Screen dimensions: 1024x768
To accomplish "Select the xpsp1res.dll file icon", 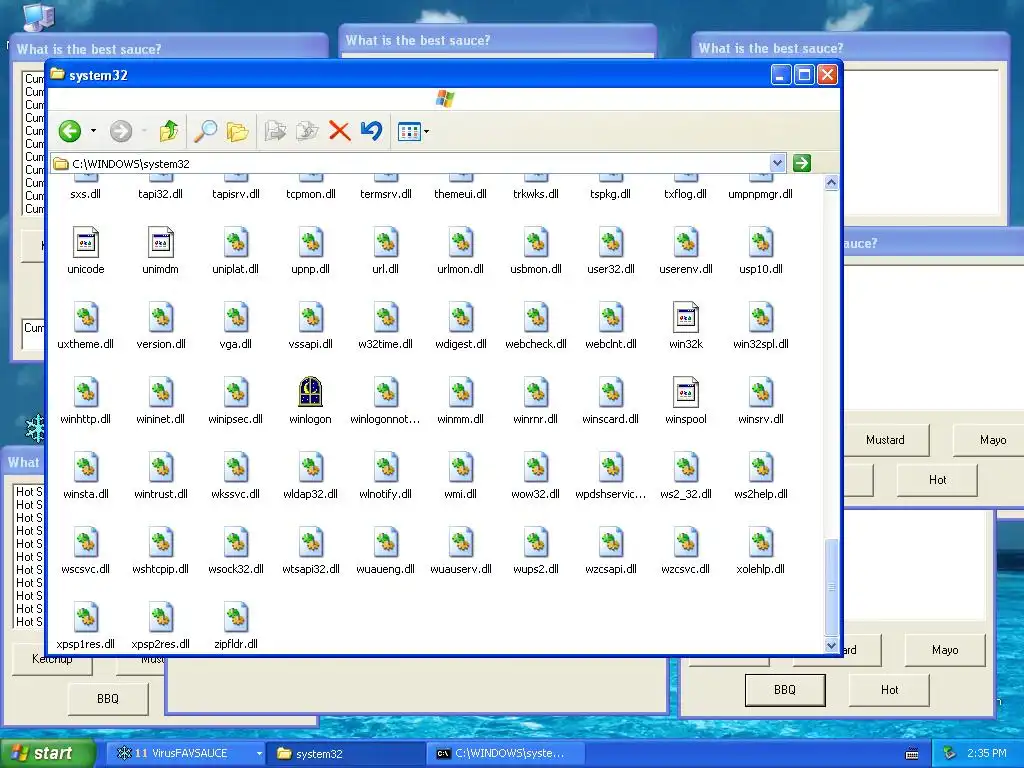I will pos(86,618).
